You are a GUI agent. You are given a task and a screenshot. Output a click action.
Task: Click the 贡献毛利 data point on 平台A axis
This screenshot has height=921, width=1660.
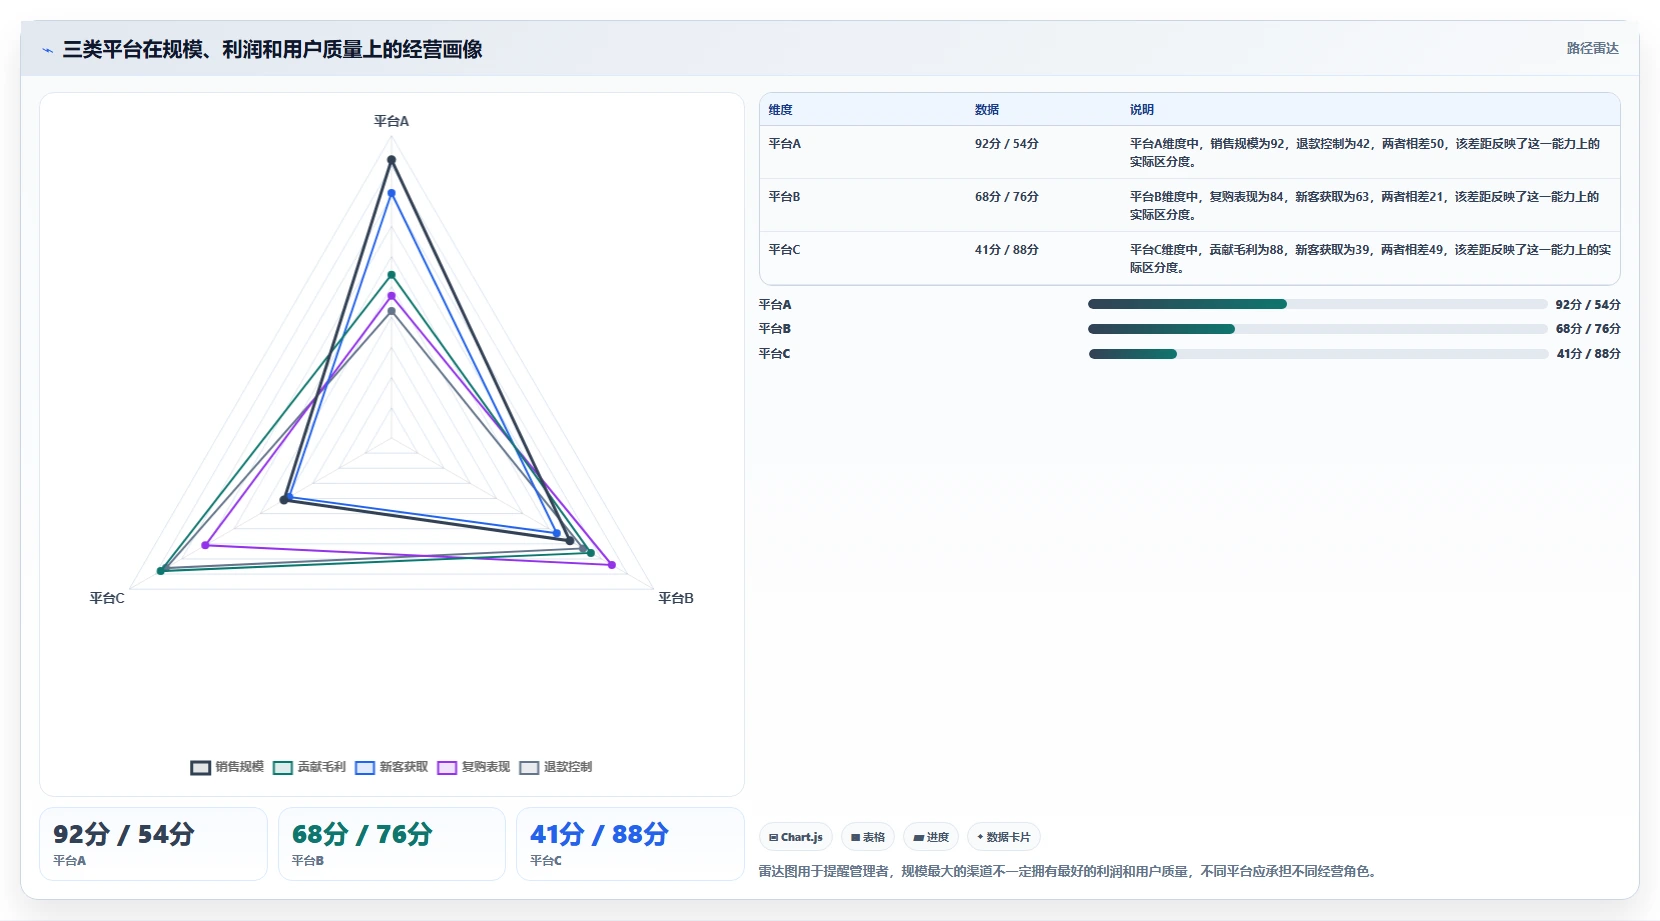coord(391,275)
